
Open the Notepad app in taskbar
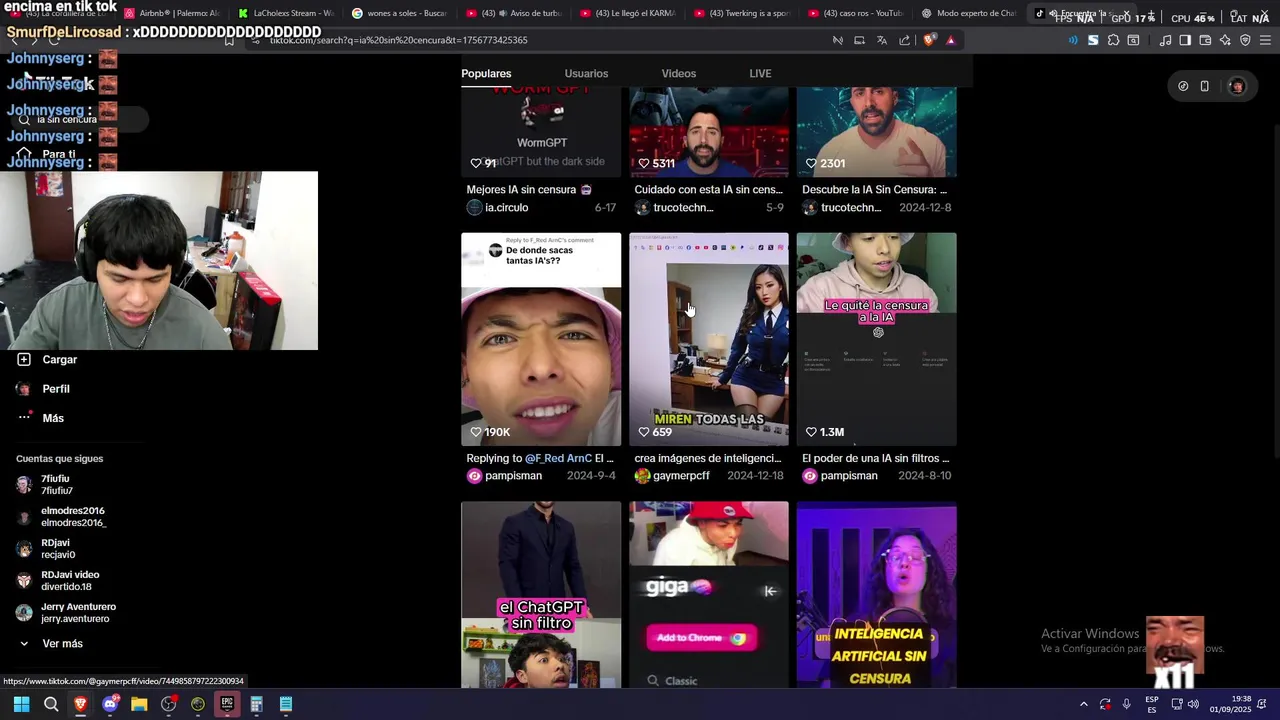pos(286,704)
